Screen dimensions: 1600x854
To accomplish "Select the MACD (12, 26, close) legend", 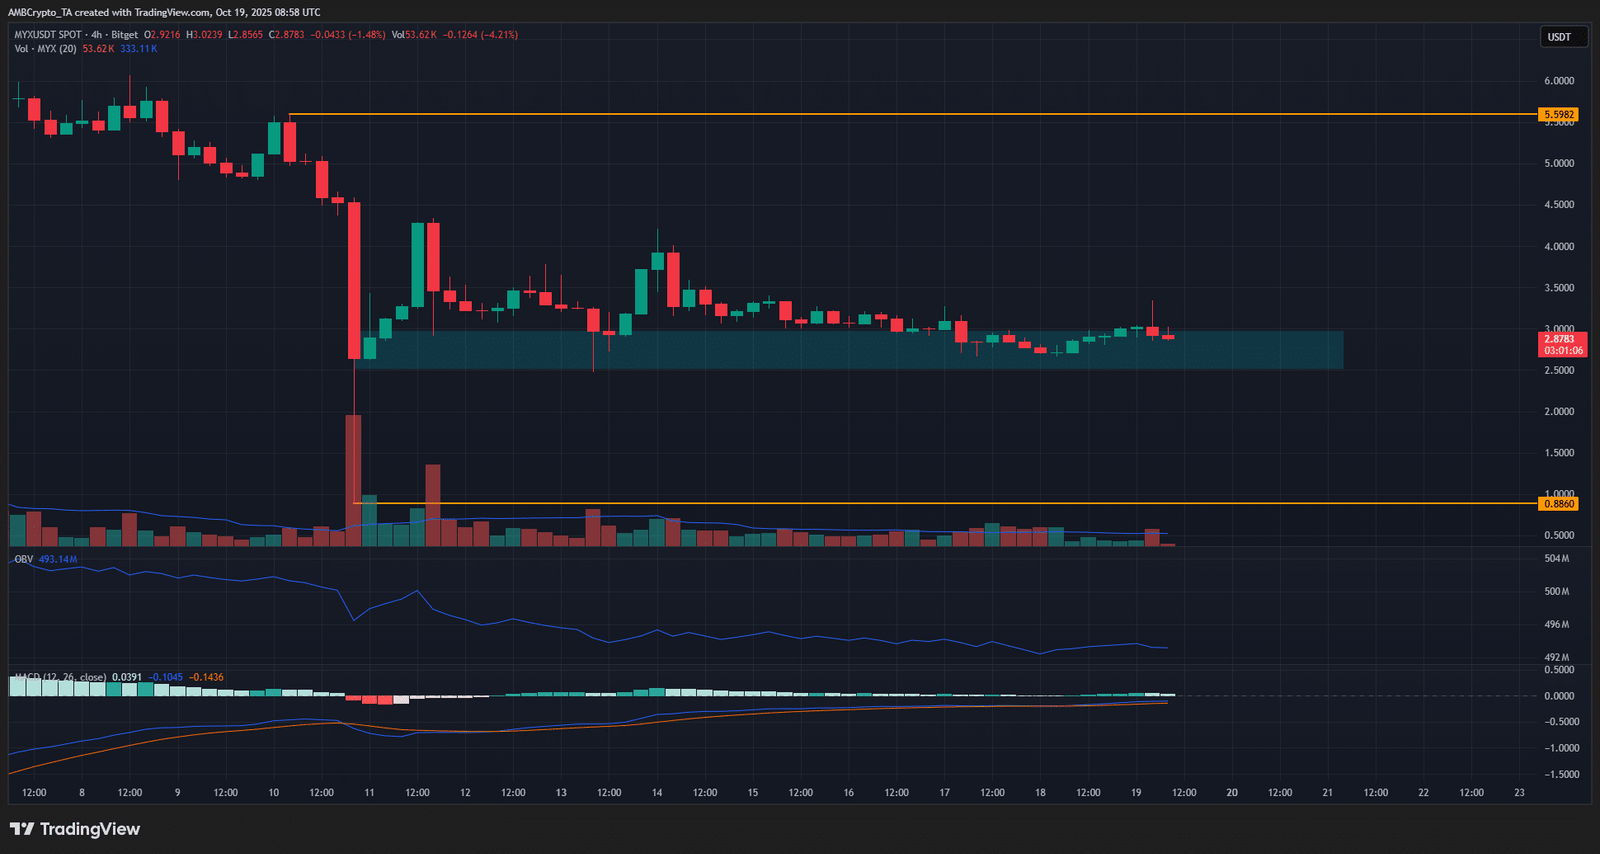I will (x=60, y=677).
